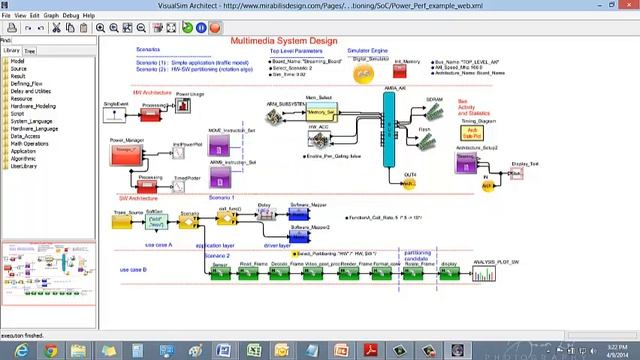Select the Display_Text block
The width and height of the screenshot is (640, 360).
tap(516, 173)
